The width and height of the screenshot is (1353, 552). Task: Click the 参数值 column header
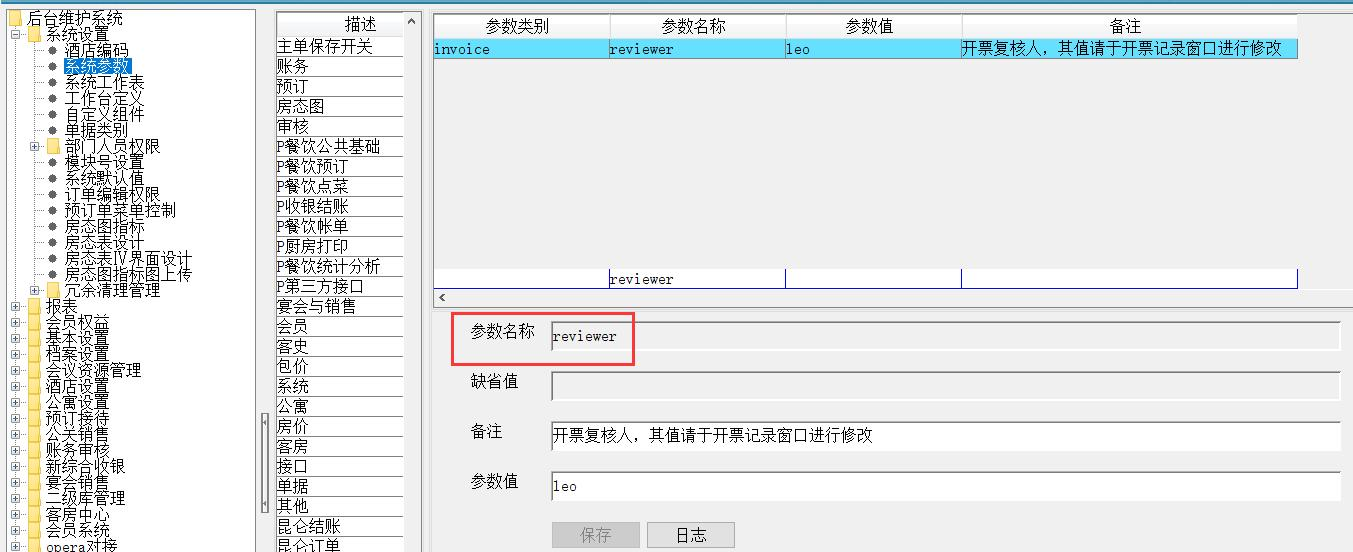point(874,27)
